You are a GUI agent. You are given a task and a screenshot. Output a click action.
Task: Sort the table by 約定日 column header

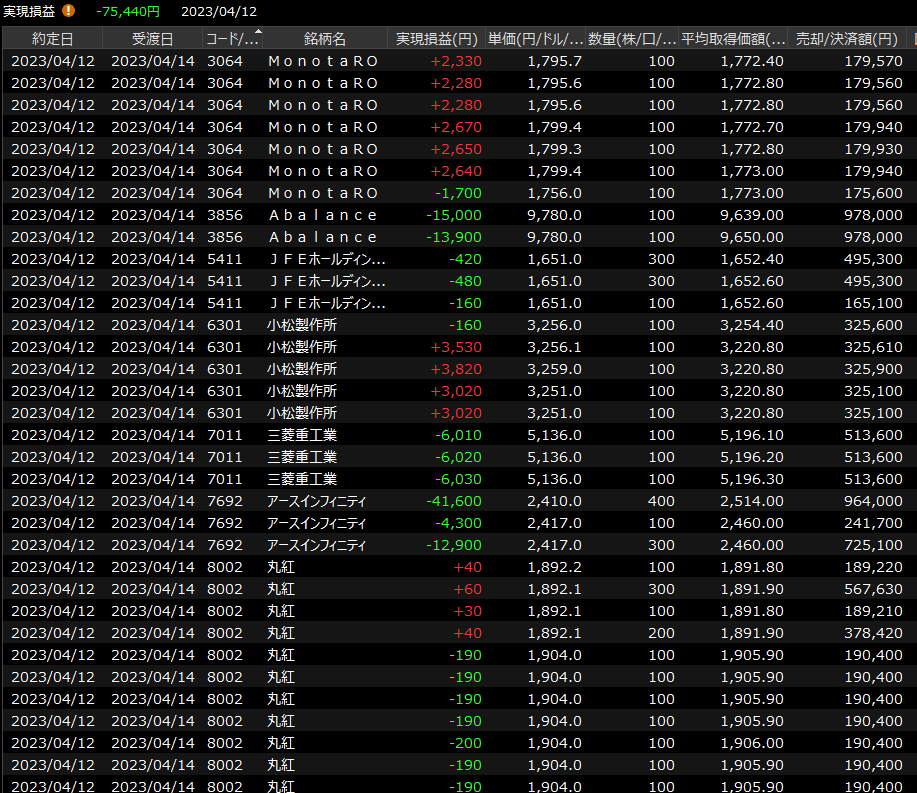tap(52, 39)
